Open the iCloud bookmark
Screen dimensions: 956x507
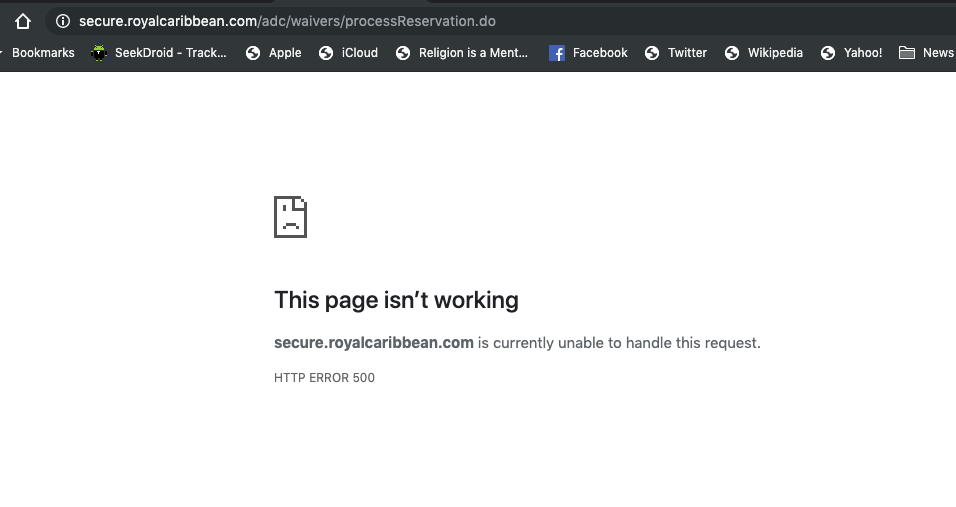pyautogui.click(x=348, y=53)
